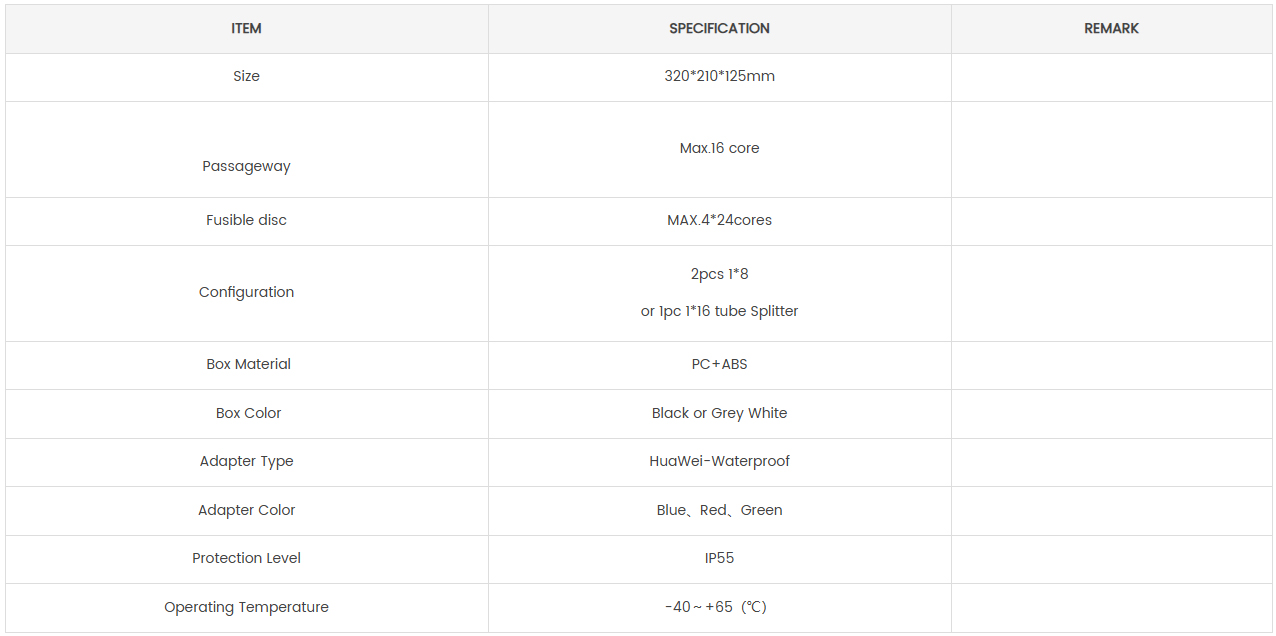The height and width of the screenshot is (636, 1276).
Task: Click the Blue, Red, Green adapter colors
Action: click(x=719, y=510)
